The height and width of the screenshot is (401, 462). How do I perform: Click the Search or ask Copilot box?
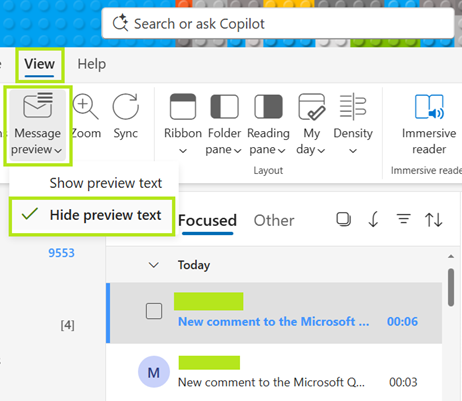point(278,24)
